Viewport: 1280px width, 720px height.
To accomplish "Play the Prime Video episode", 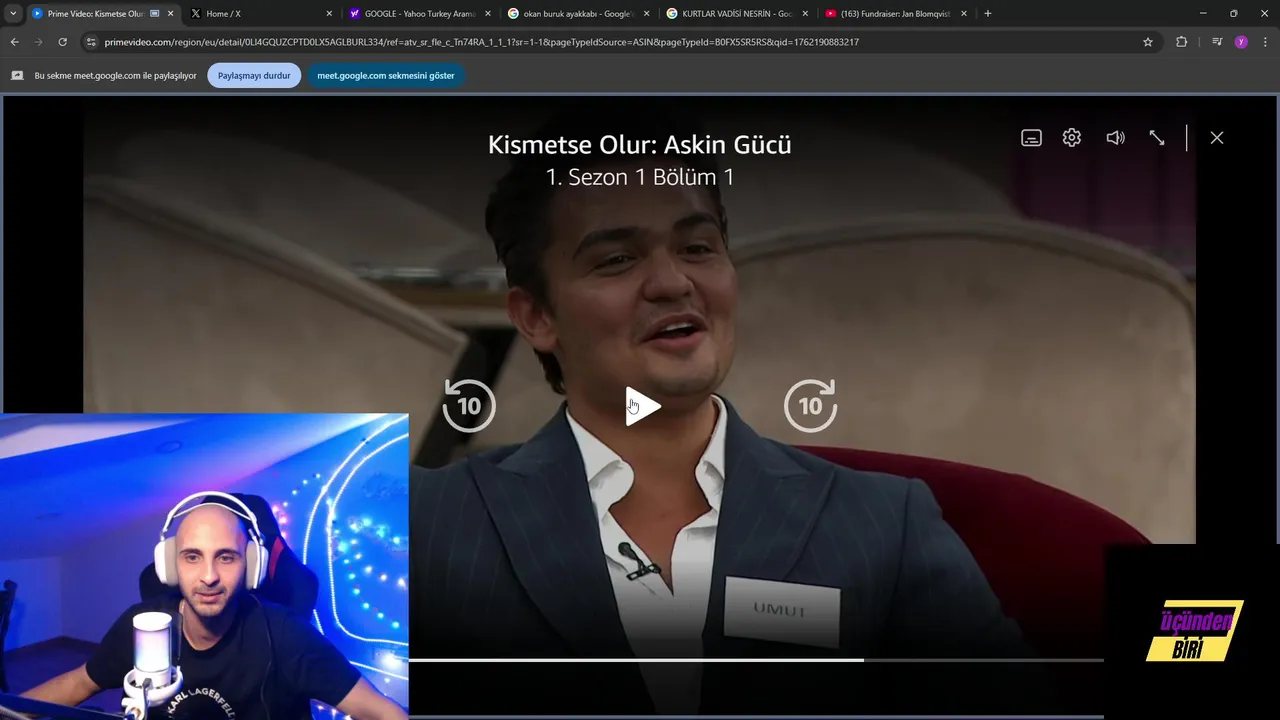I will pyautogui.click(x=642, y=406).
